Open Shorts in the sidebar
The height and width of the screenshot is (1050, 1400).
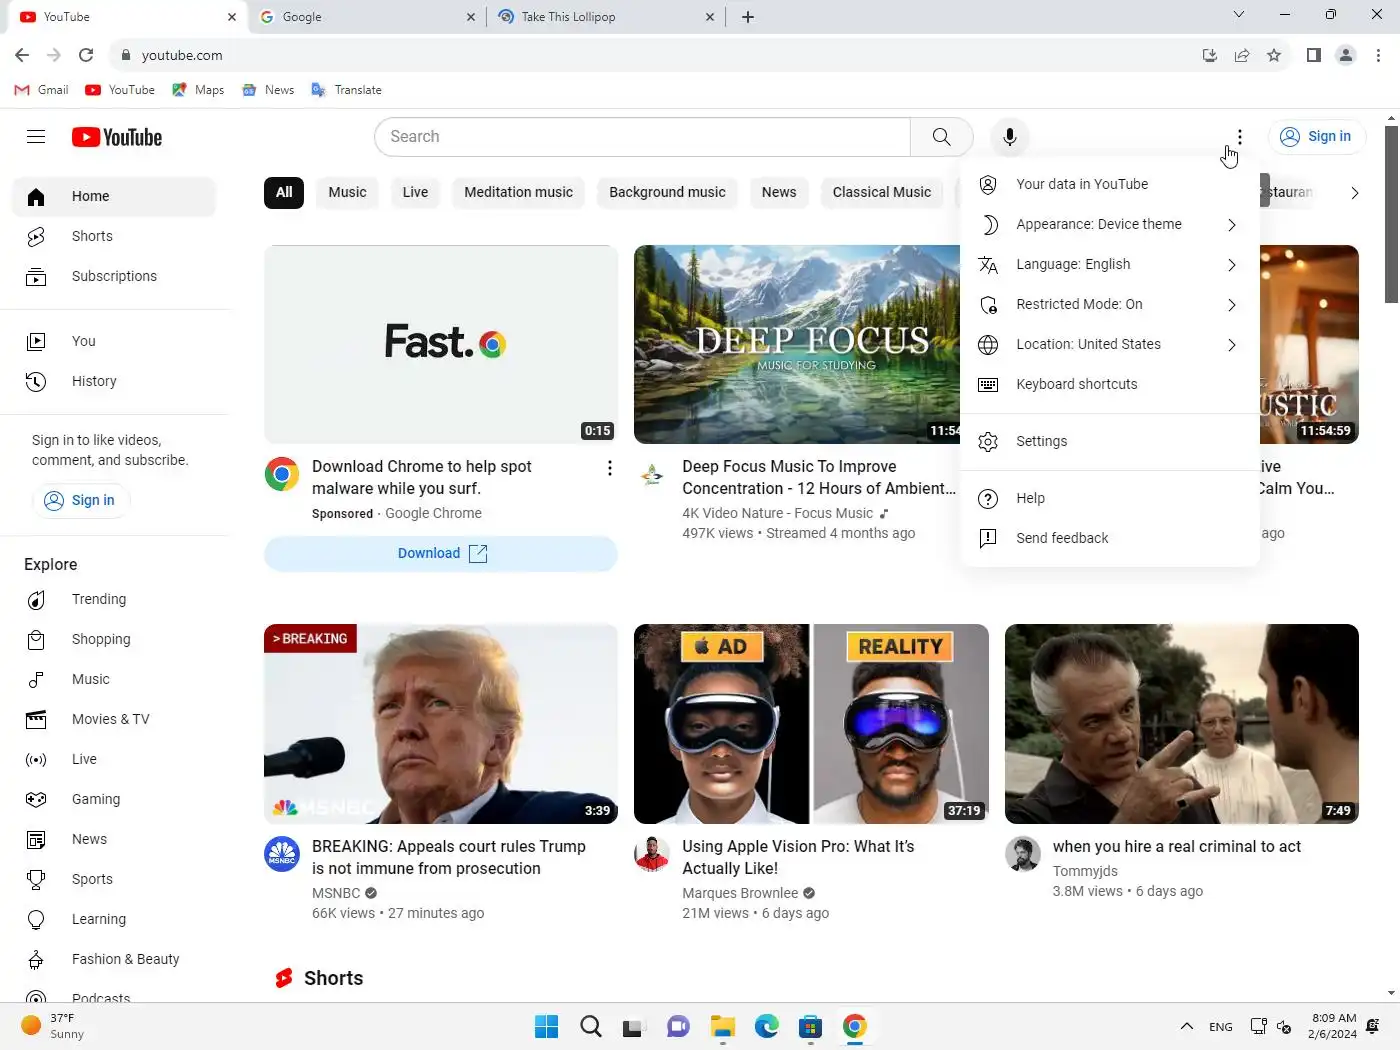(114, 236)
